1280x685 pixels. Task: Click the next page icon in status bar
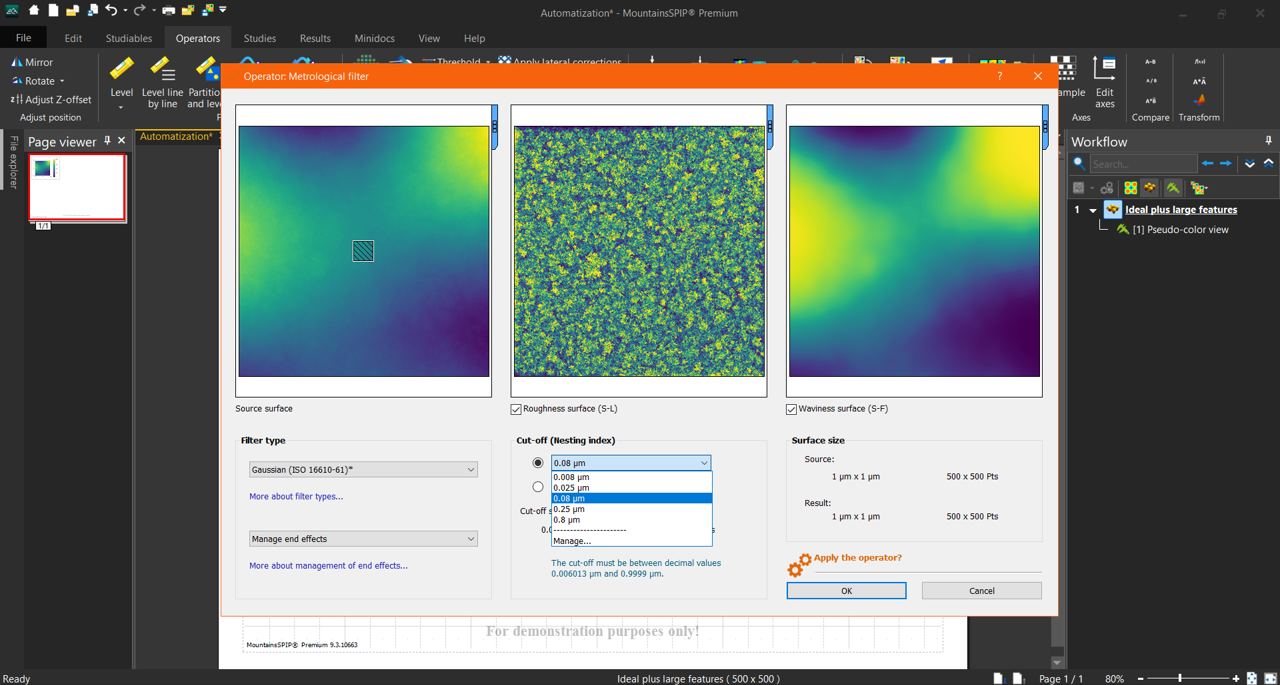(x=1017, y=678)
